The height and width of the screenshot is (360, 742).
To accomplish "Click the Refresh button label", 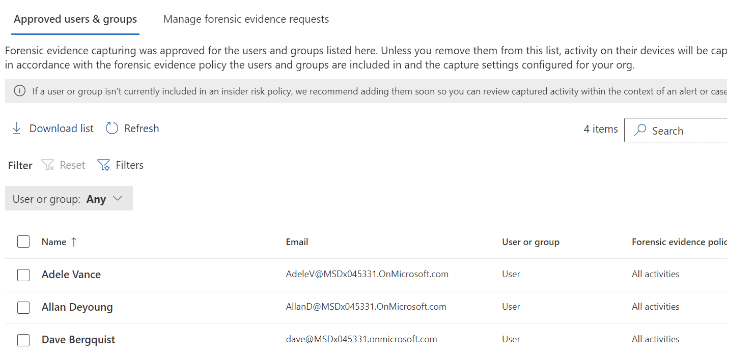I will point(141,128).
